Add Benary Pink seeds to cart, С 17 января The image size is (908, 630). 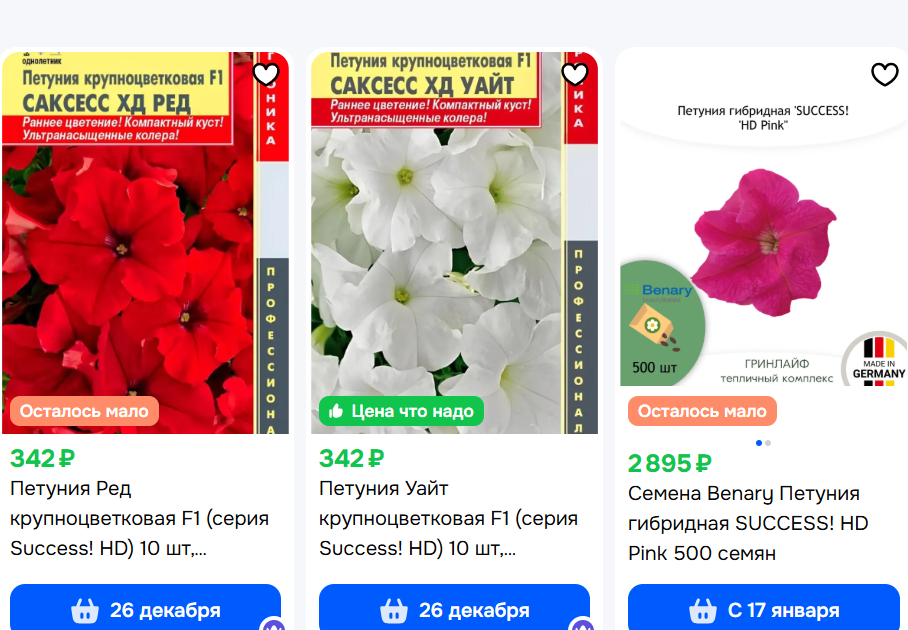764,607
